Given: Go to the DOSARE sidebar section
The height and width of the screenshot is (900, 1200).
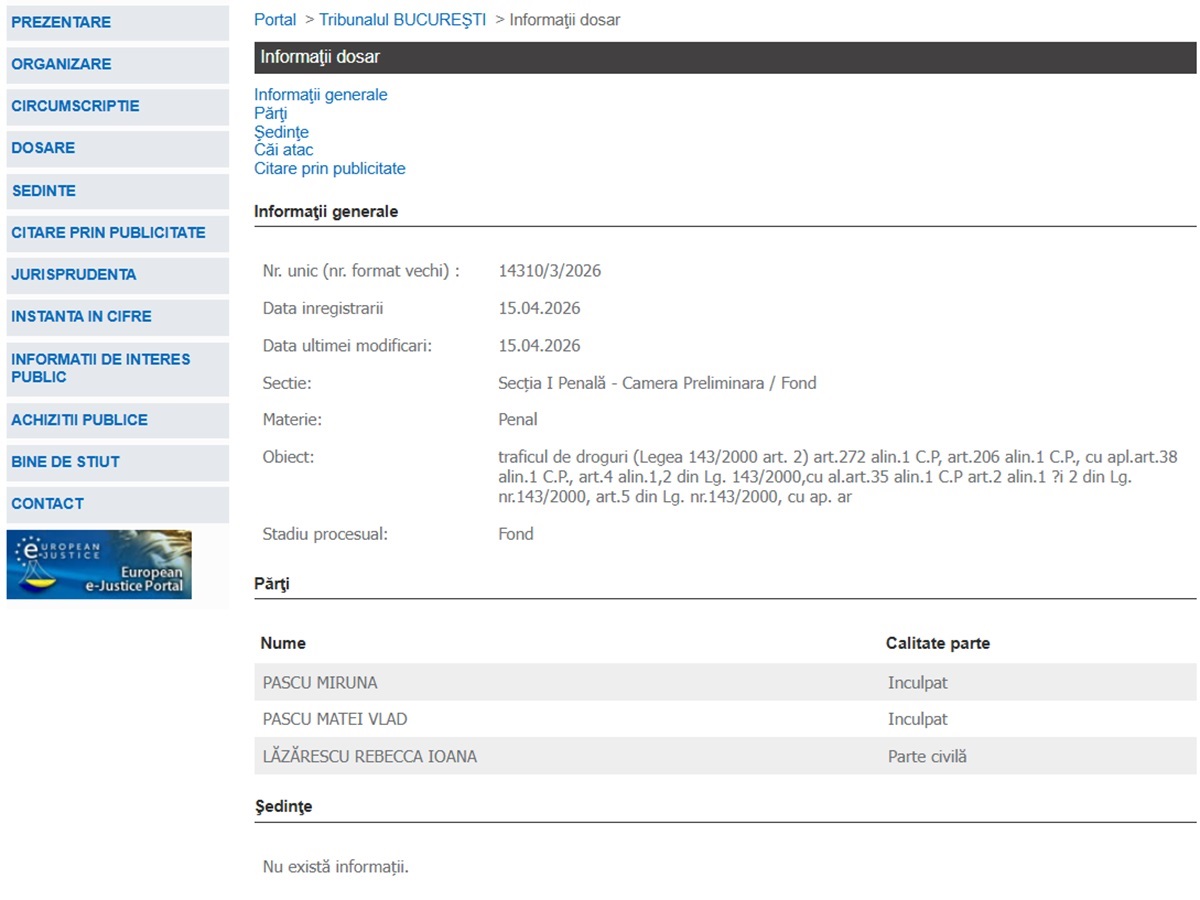Looking at the screenshot, I should click(117, 148).
